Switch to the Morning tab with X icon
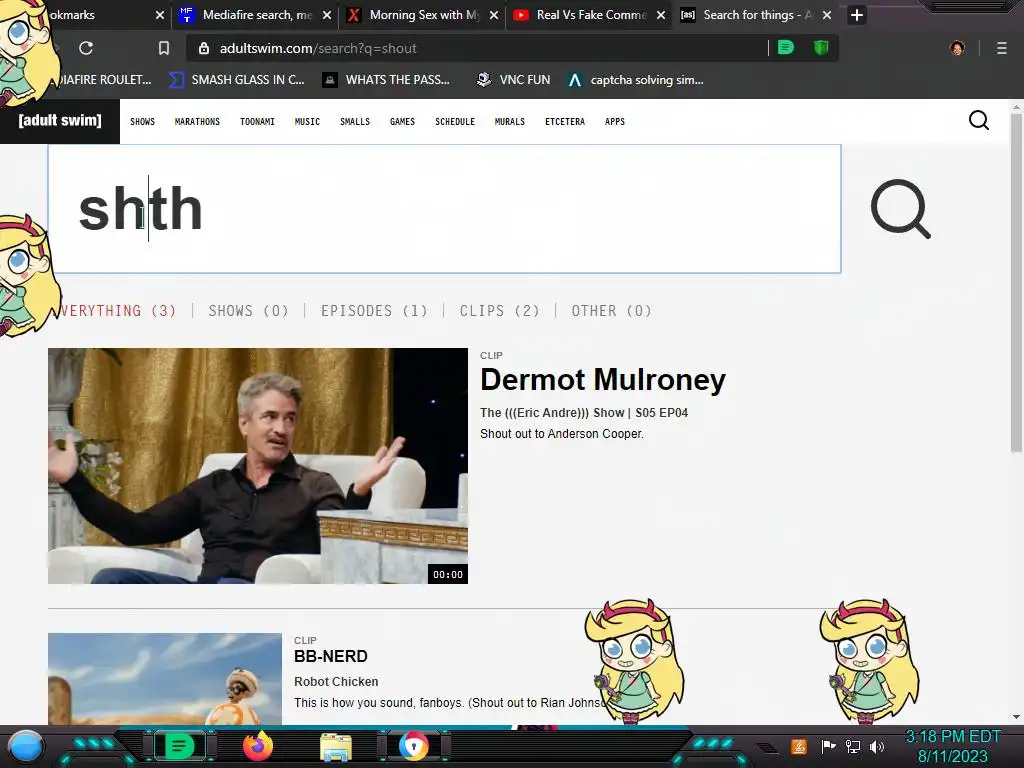This screenshot has width=1024, height=768. coord(422,15)
